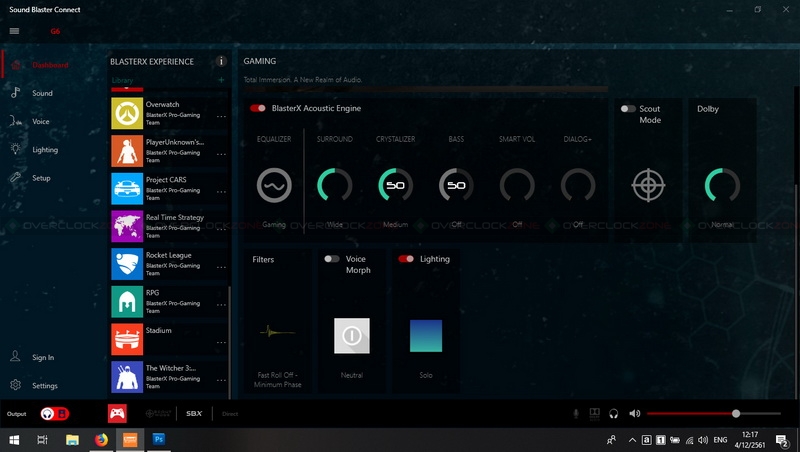Open more options for Rocket League
This screenshot has height=452, width=800.
click(221, 267)
